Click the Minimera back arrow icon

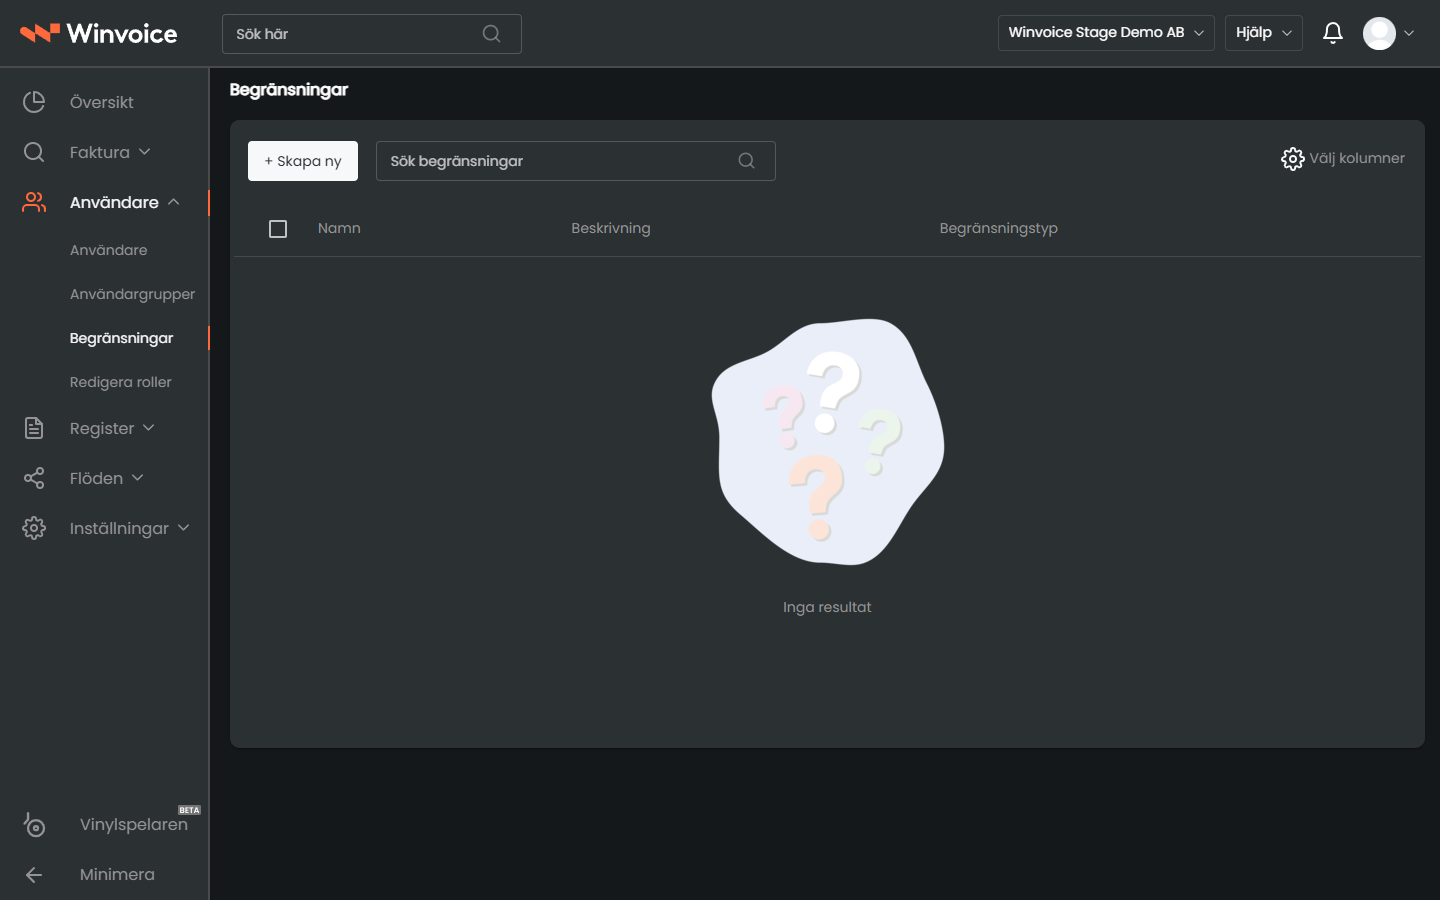(x=34, y=874)
